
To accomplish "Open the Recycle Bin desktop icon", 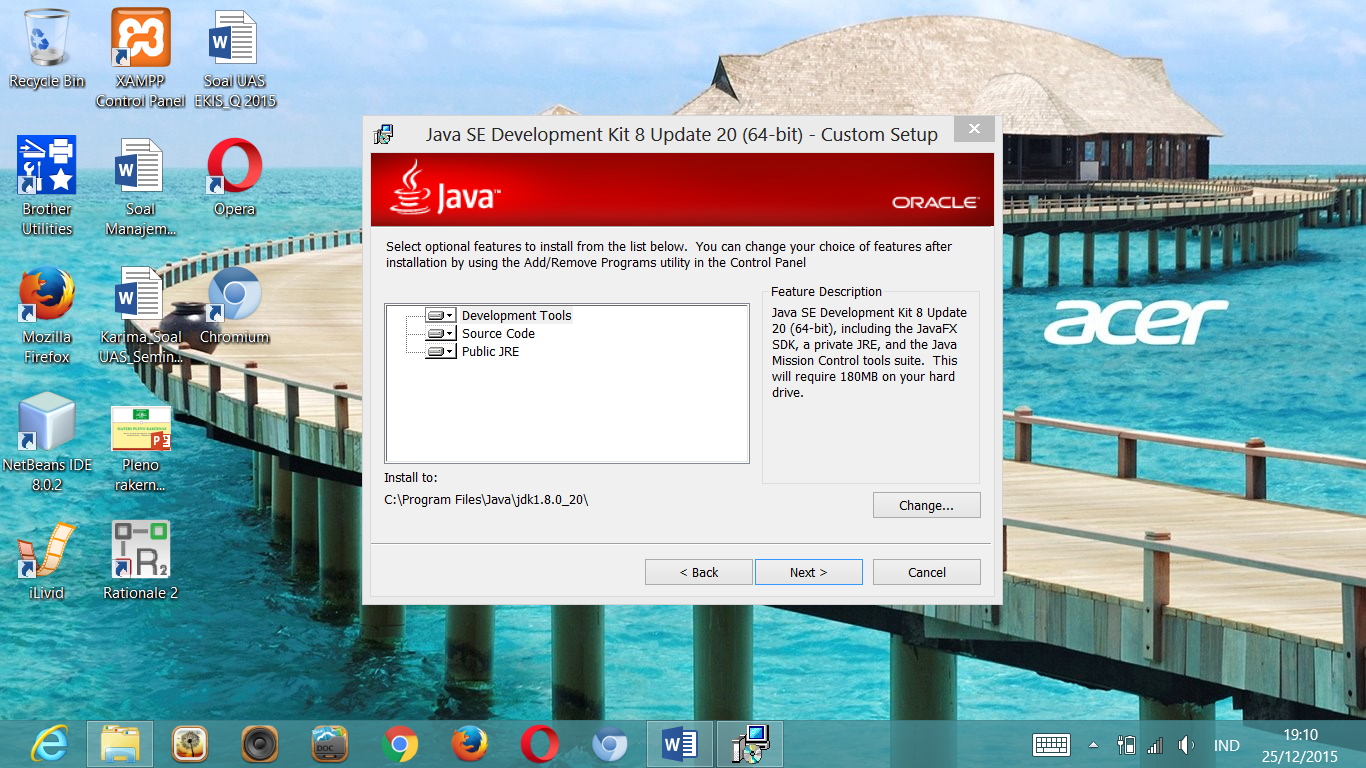I will pos(46,48).
